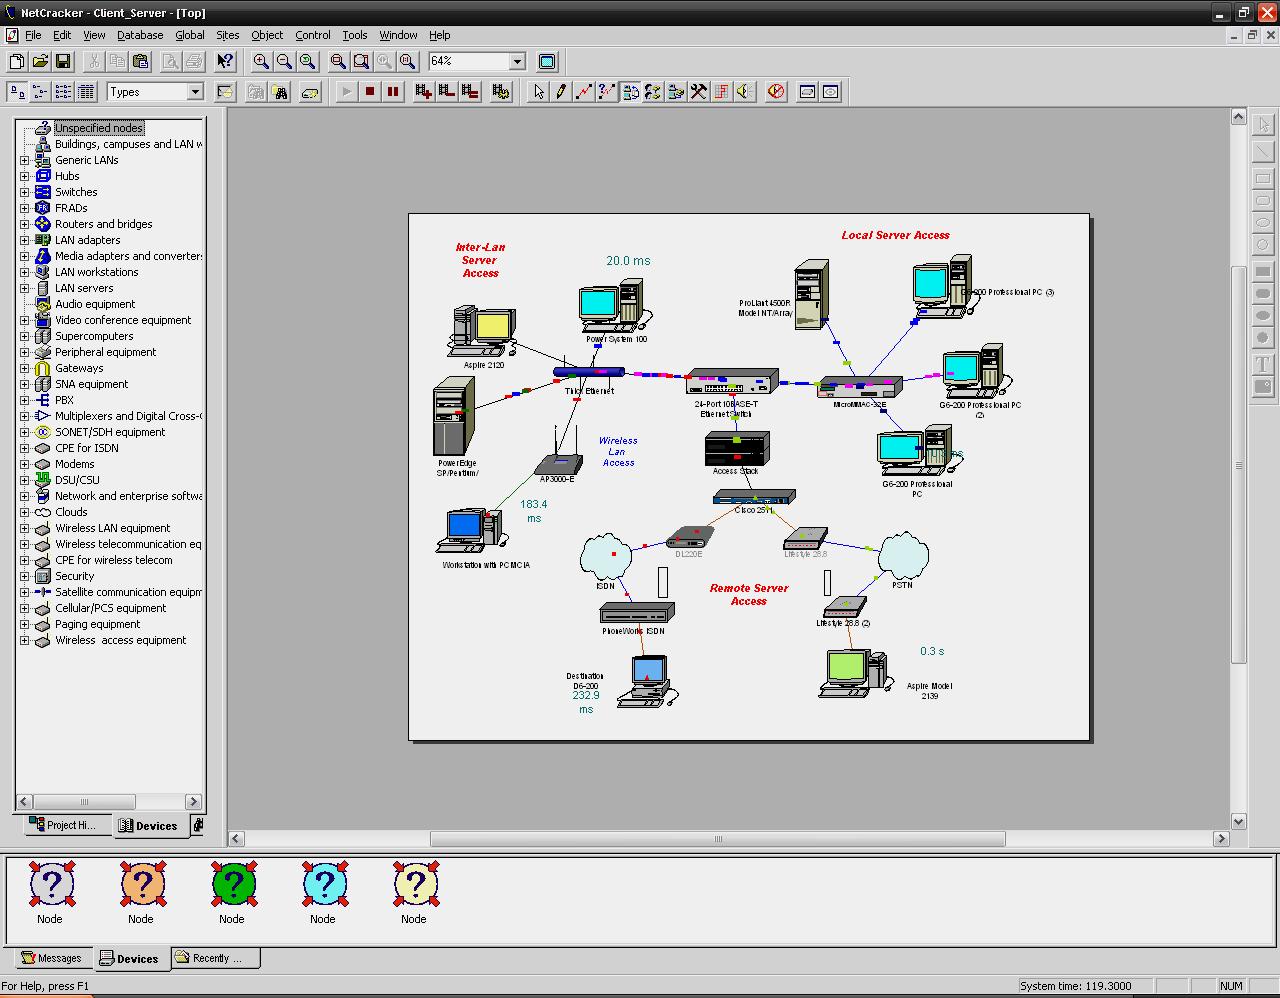Click the Zoom In magnifier icon
The image size is (1280, 998).
261,62
